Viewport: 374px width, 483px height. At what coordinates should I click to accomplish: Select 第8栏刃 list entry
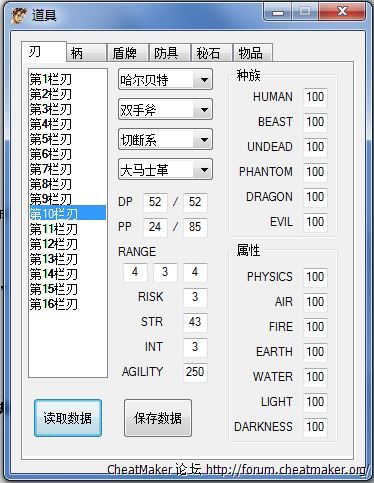[x=68, y=184]
